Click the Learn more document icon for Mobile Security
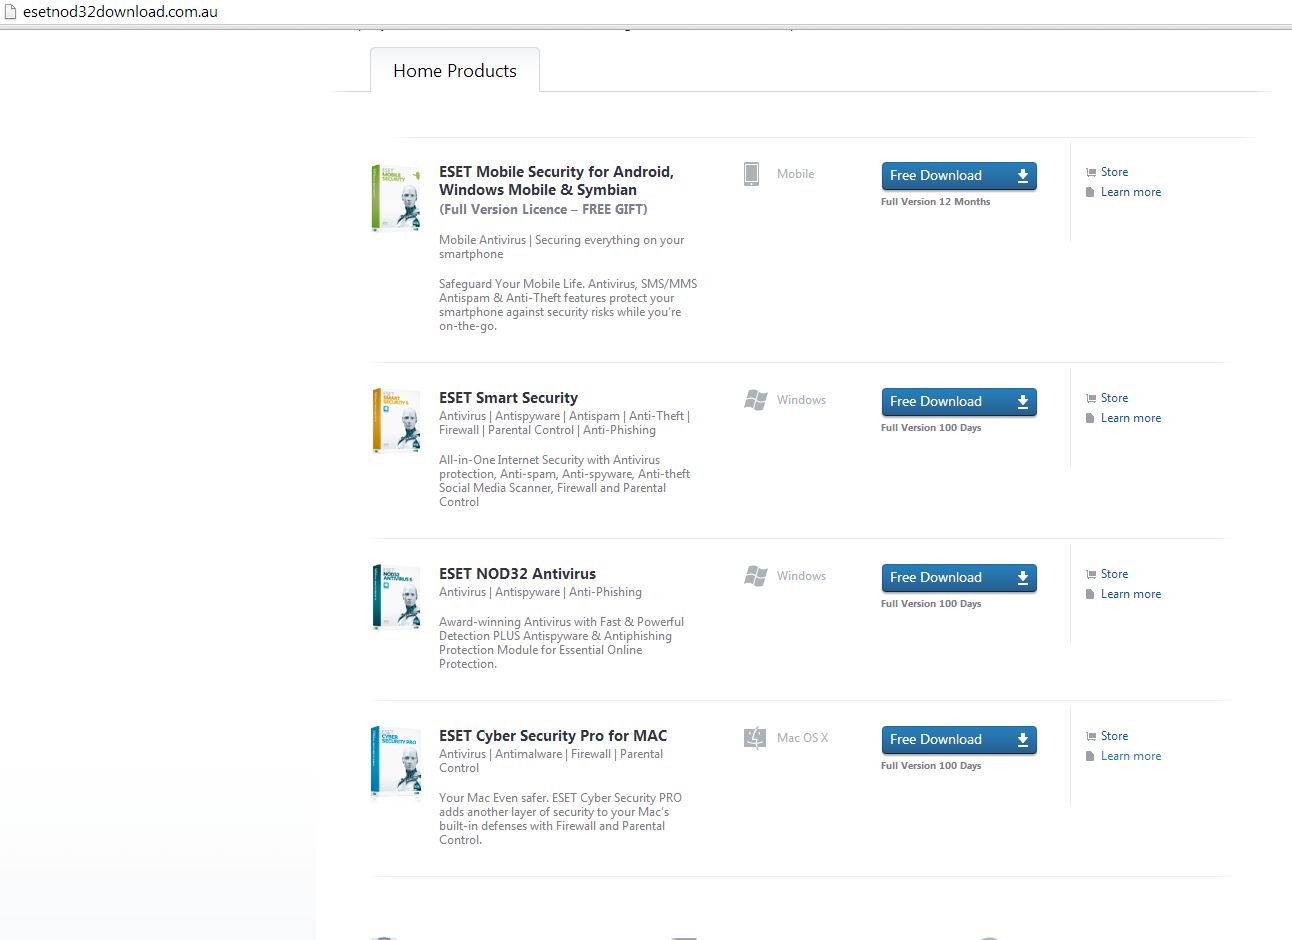The height and width of the screenshot is (940, 1292). 1090,192
